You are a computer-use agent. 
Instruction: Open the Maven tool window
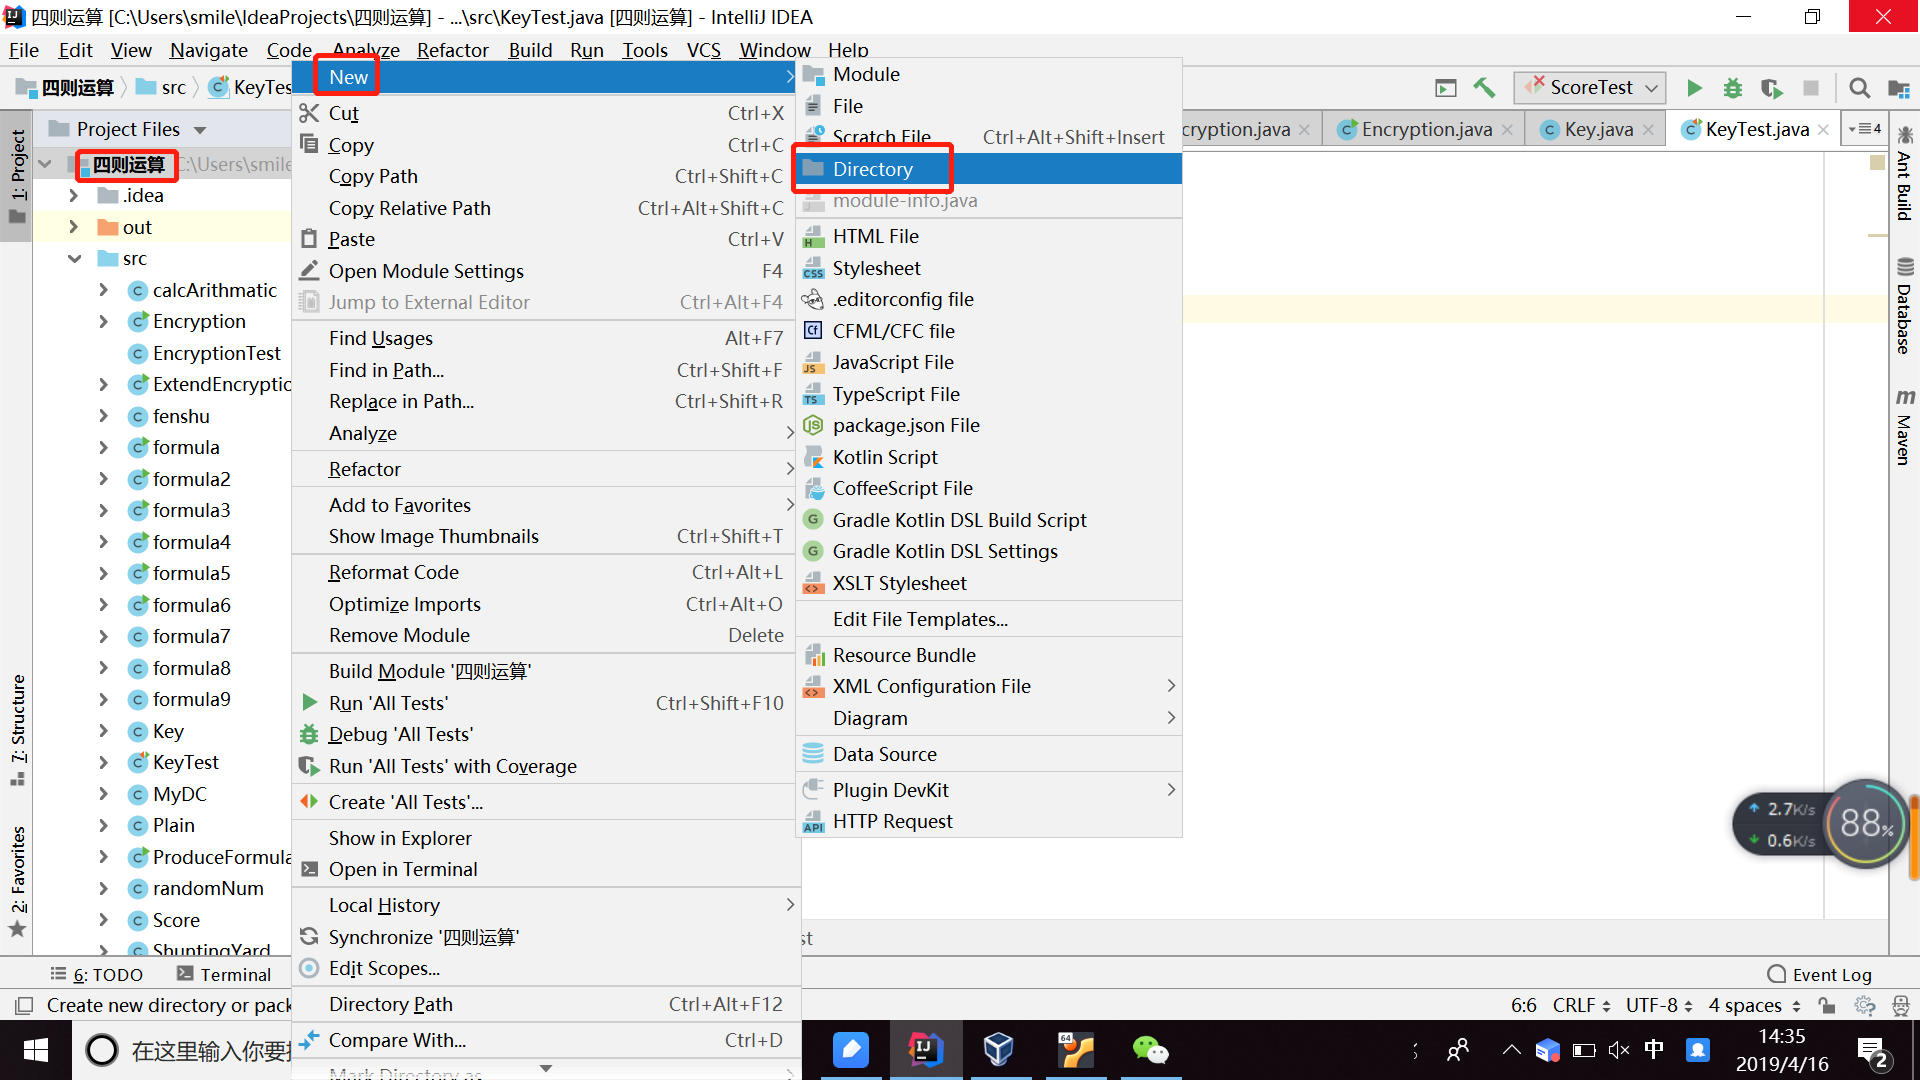tap(1904, 428)
